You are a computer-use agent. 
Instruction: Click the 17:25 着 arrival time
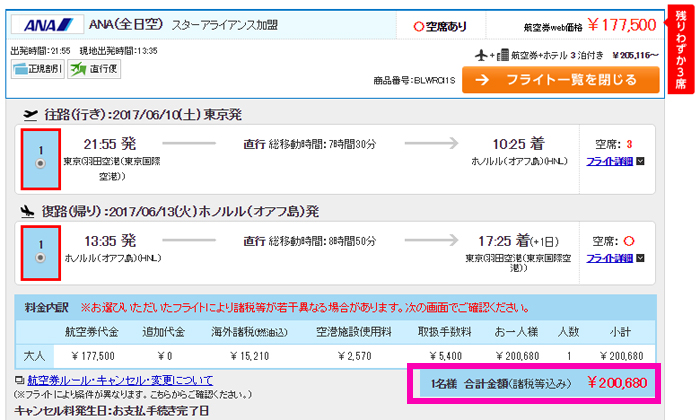click(518, 241)
